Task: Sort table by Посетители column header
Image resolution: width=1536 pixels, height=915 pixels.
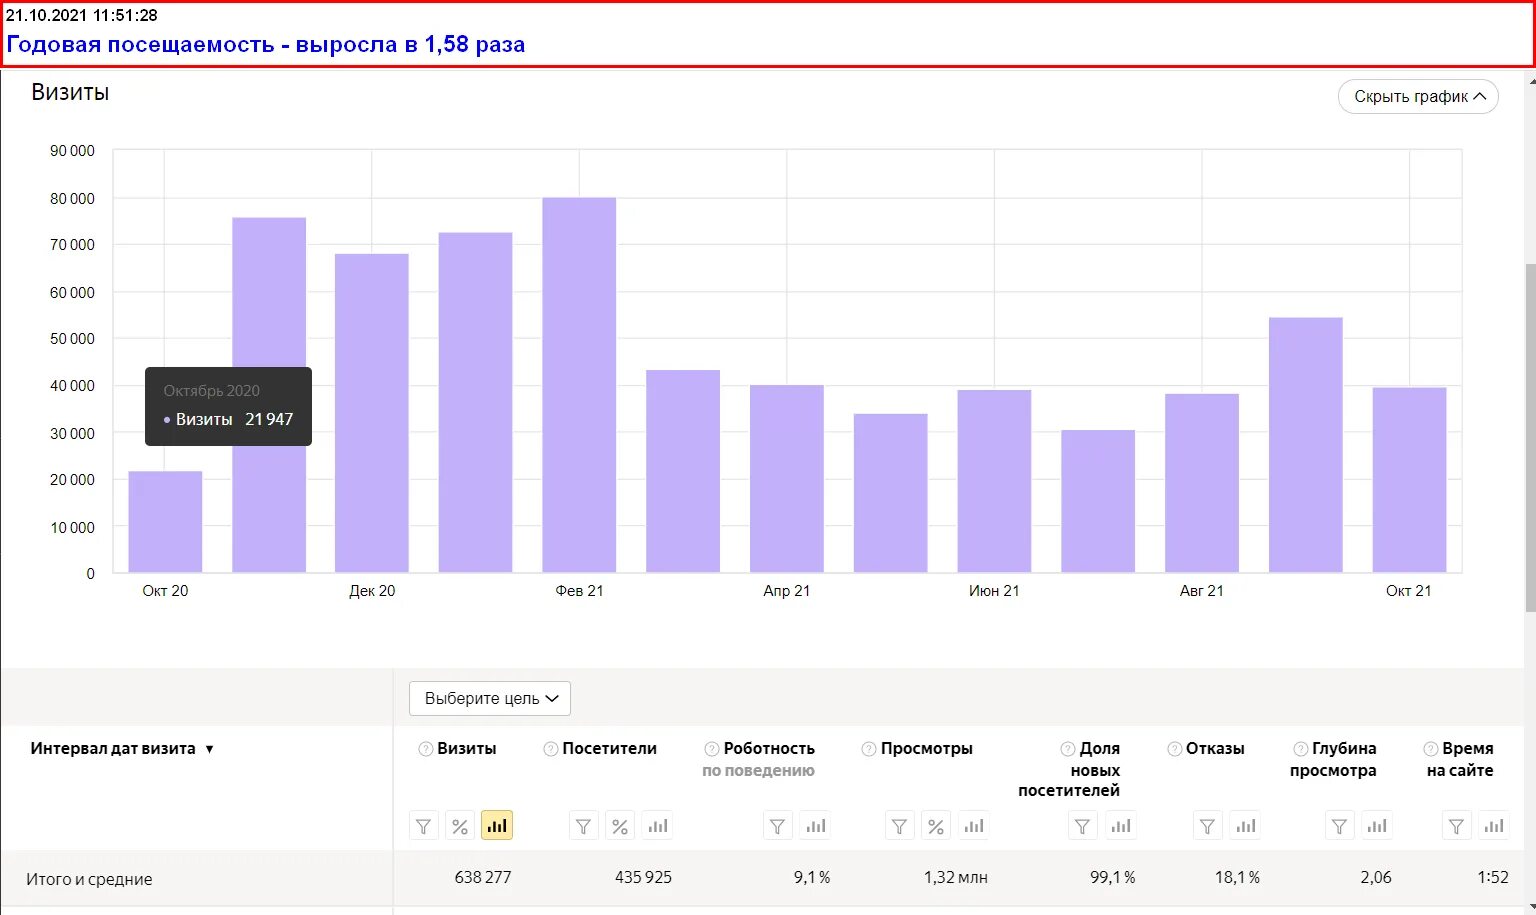Action: (x=610, y=749)
